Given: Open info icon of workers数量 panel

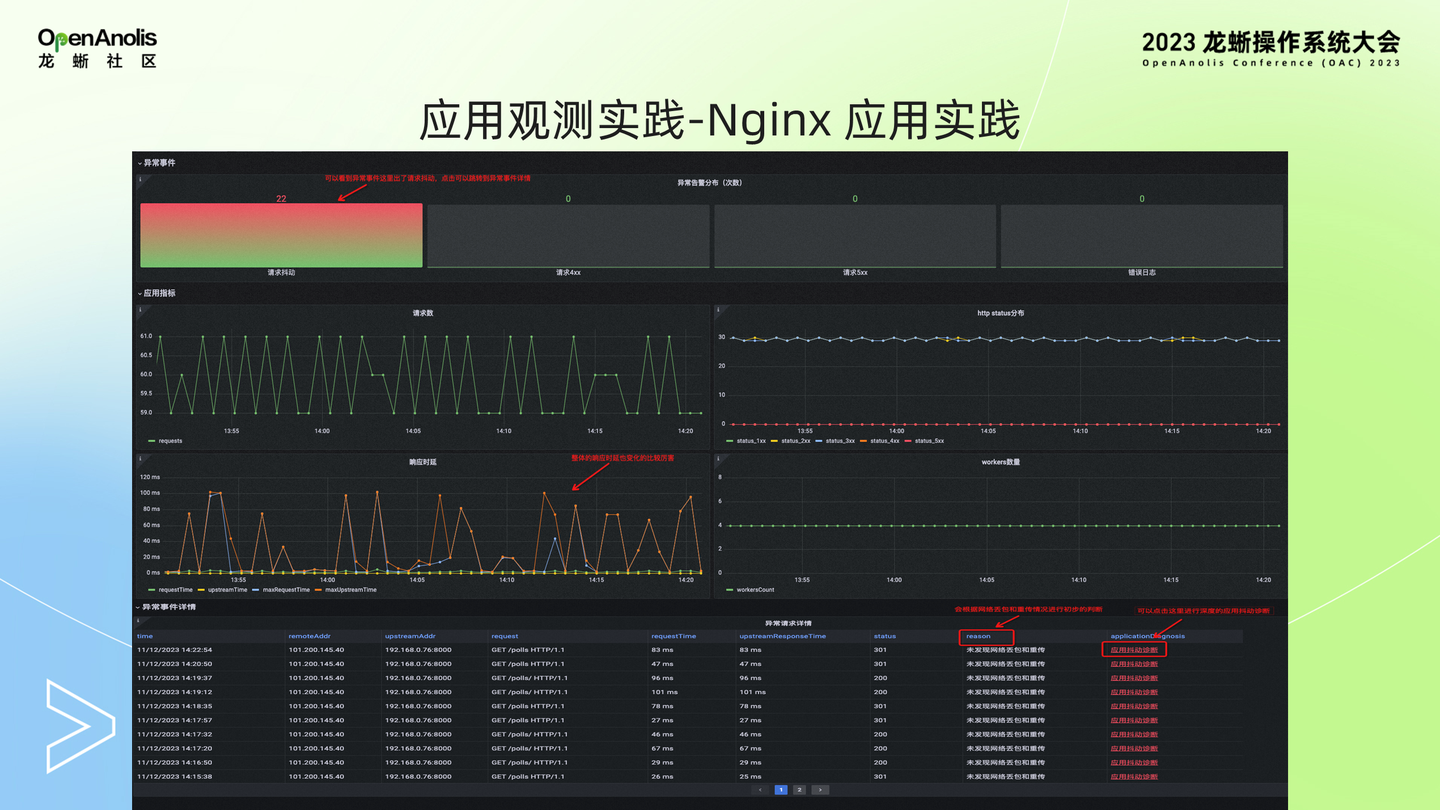Looking at the screenshot, I should coord(718,459).
